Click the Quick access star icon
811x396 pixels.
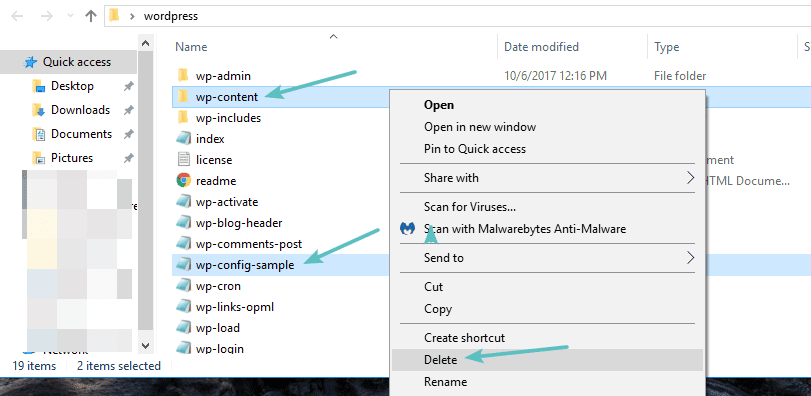click(31, 62)
